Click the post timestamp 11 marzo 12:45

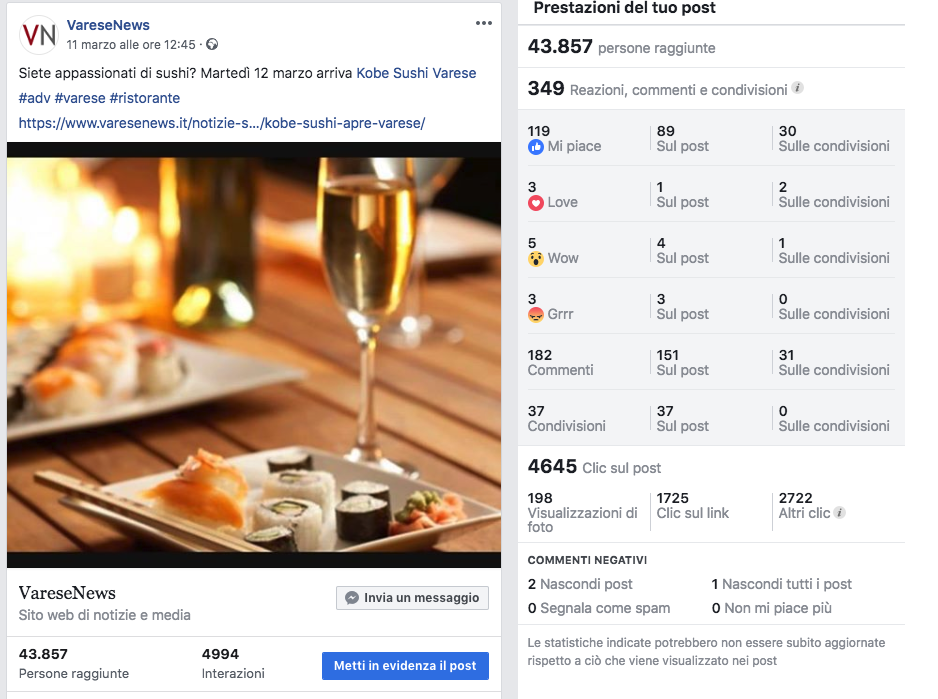point(131,45)
